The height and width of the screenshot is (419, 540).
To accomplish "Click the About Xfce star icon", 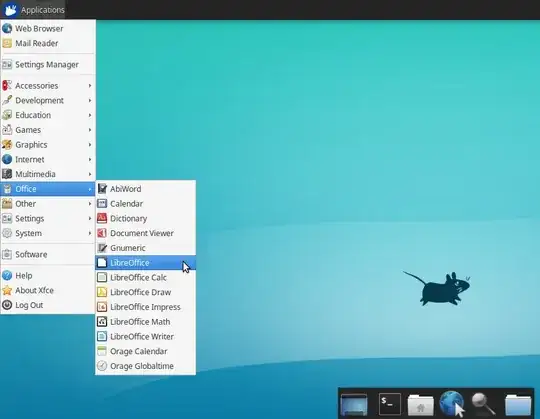I will pyautogui.click(x=7, y=290).
